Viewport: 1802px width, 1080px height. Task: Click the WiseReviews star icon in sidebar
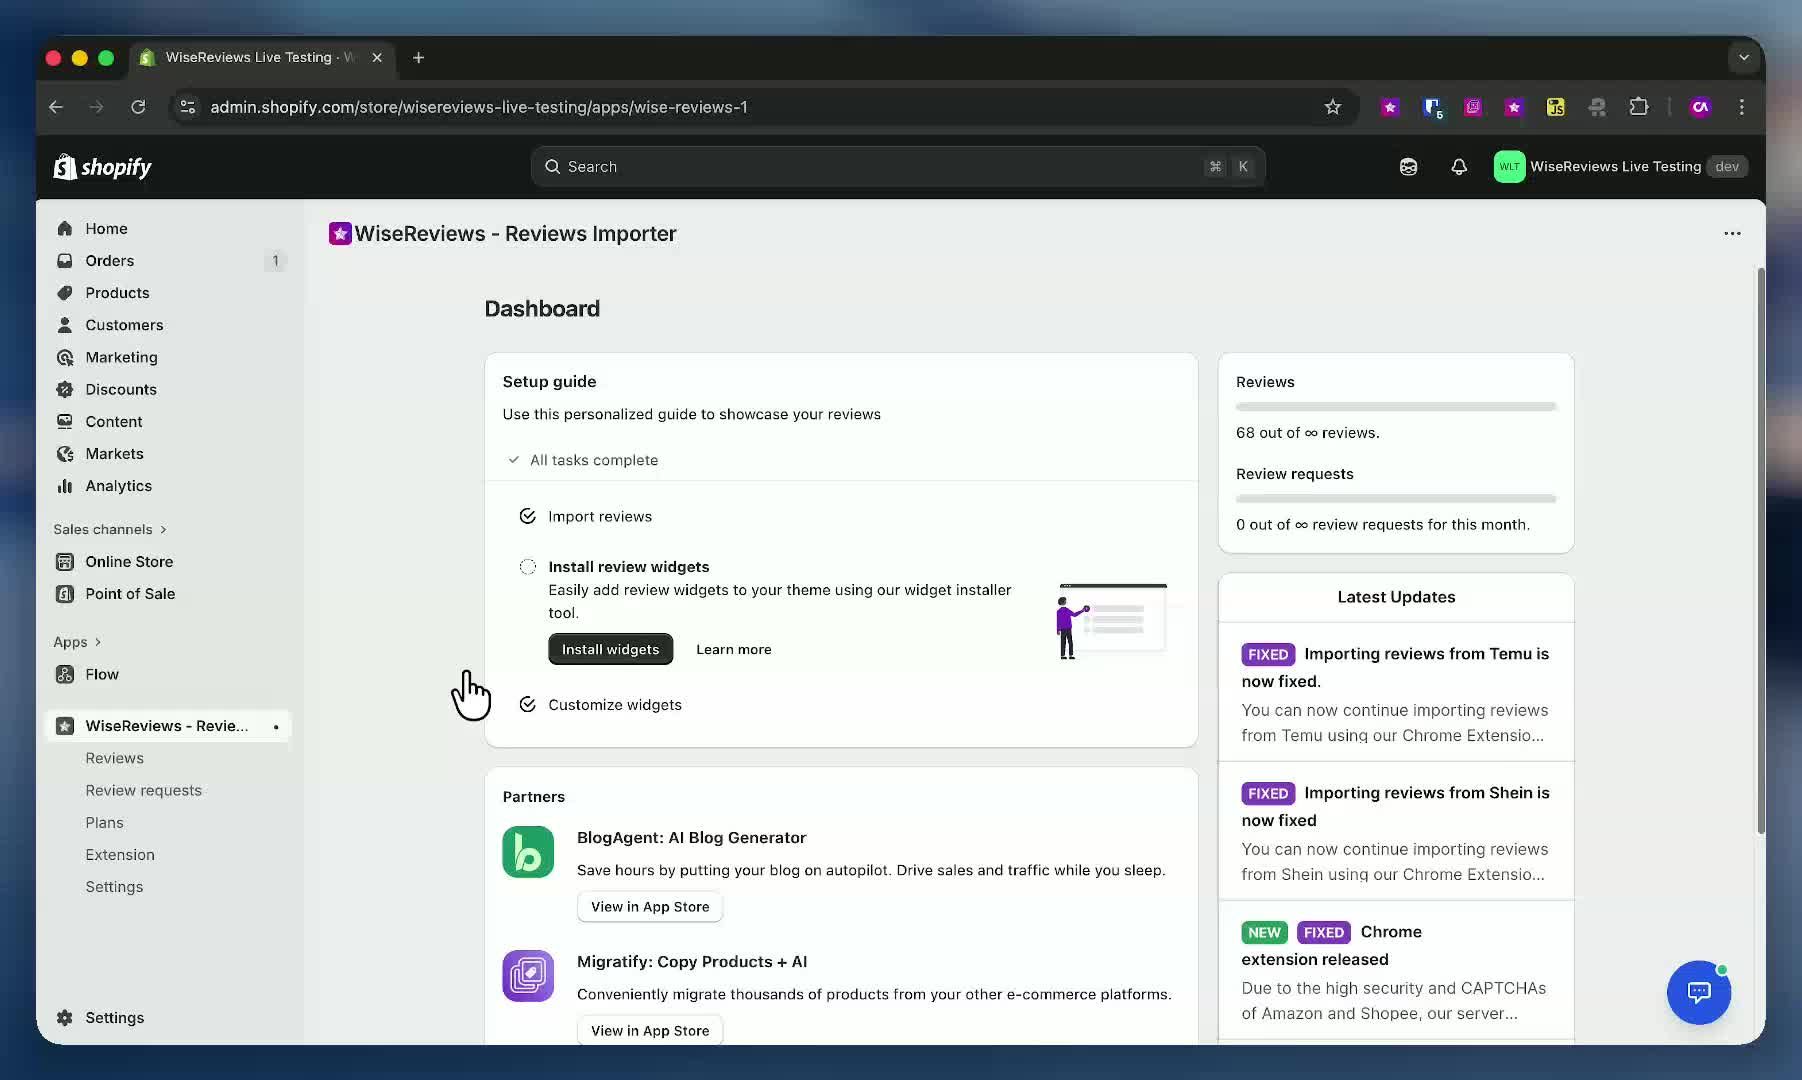(65, 726)
